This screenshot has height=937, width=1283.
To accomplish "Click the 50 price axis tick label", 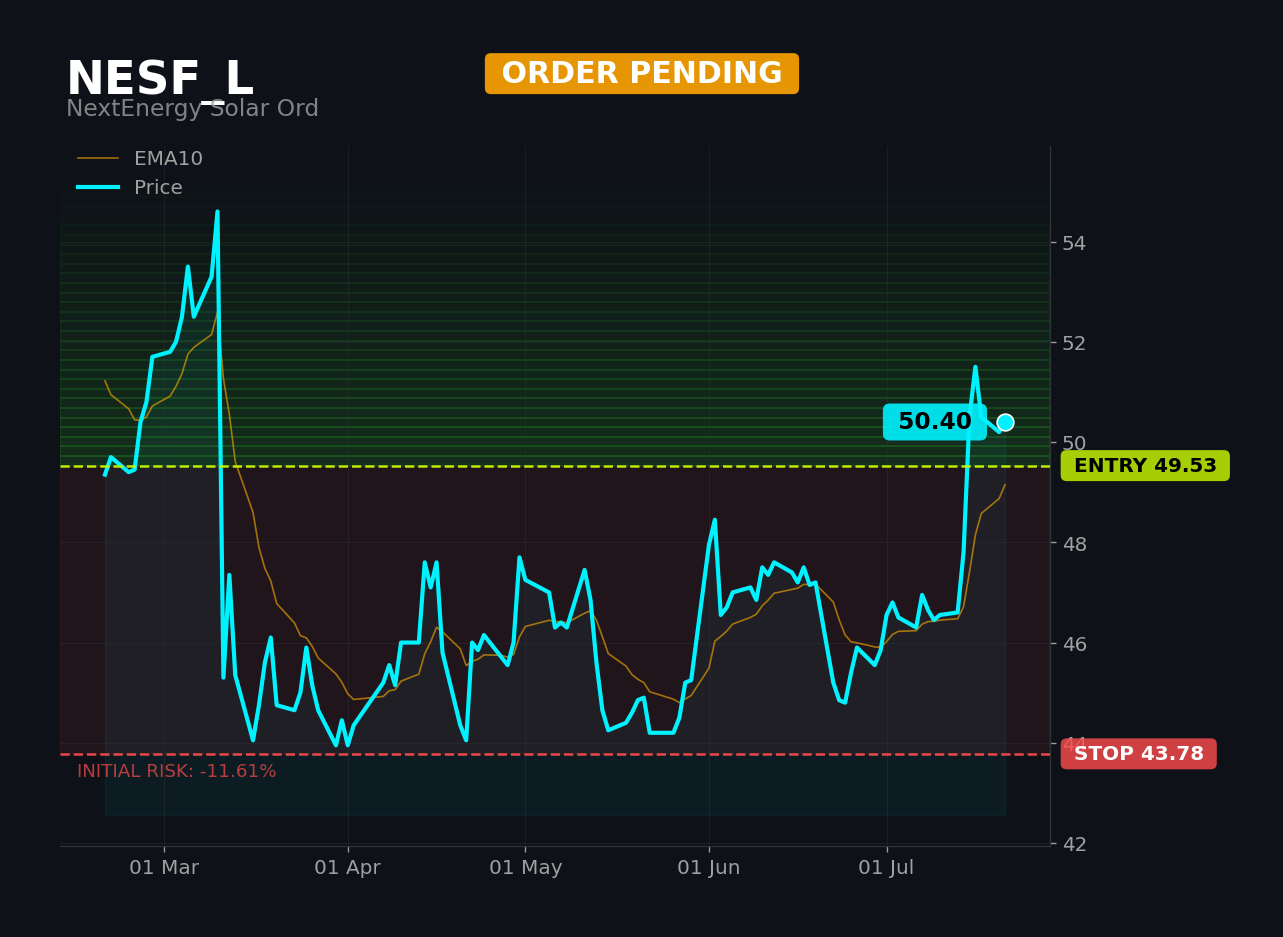I will [1074, 443].
